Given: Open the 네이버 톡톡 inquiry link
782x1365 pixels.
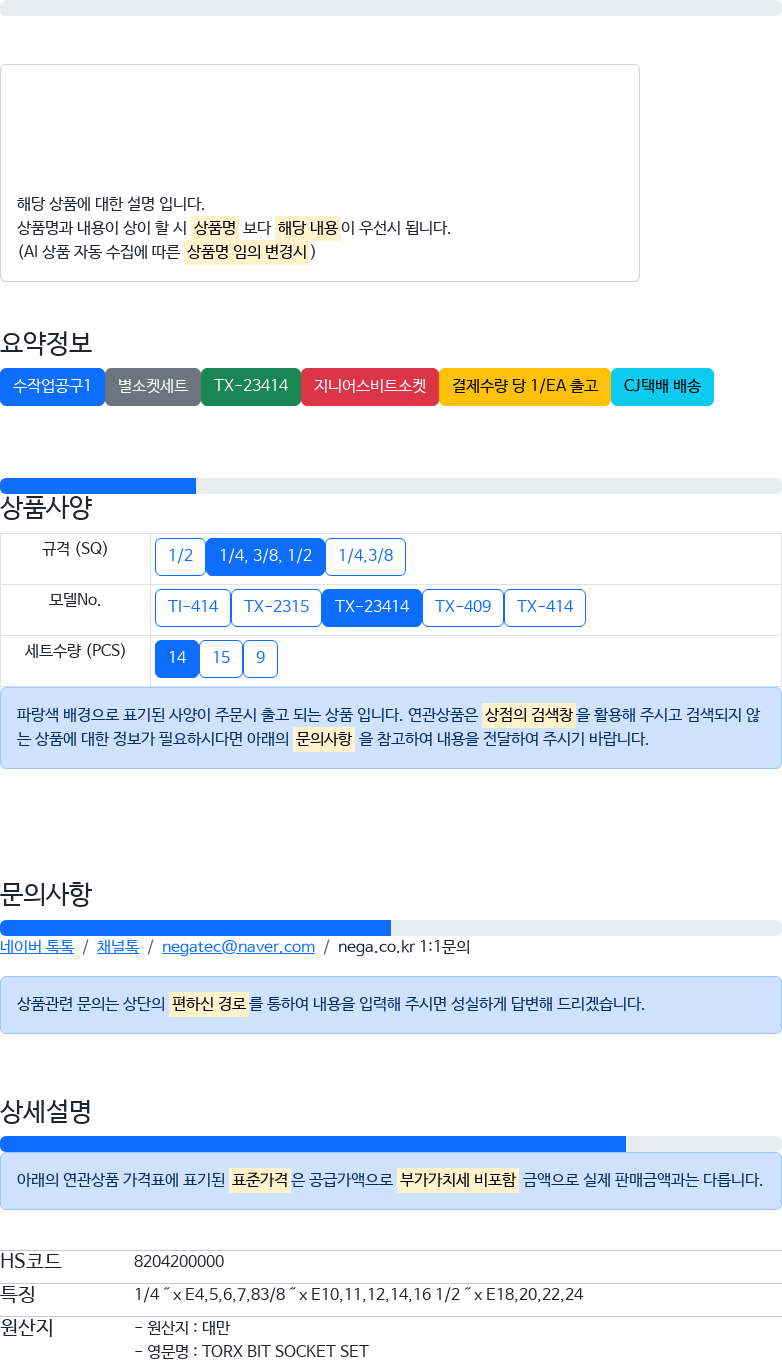Looking at the screenshot, I should click(x=37, y=947).
